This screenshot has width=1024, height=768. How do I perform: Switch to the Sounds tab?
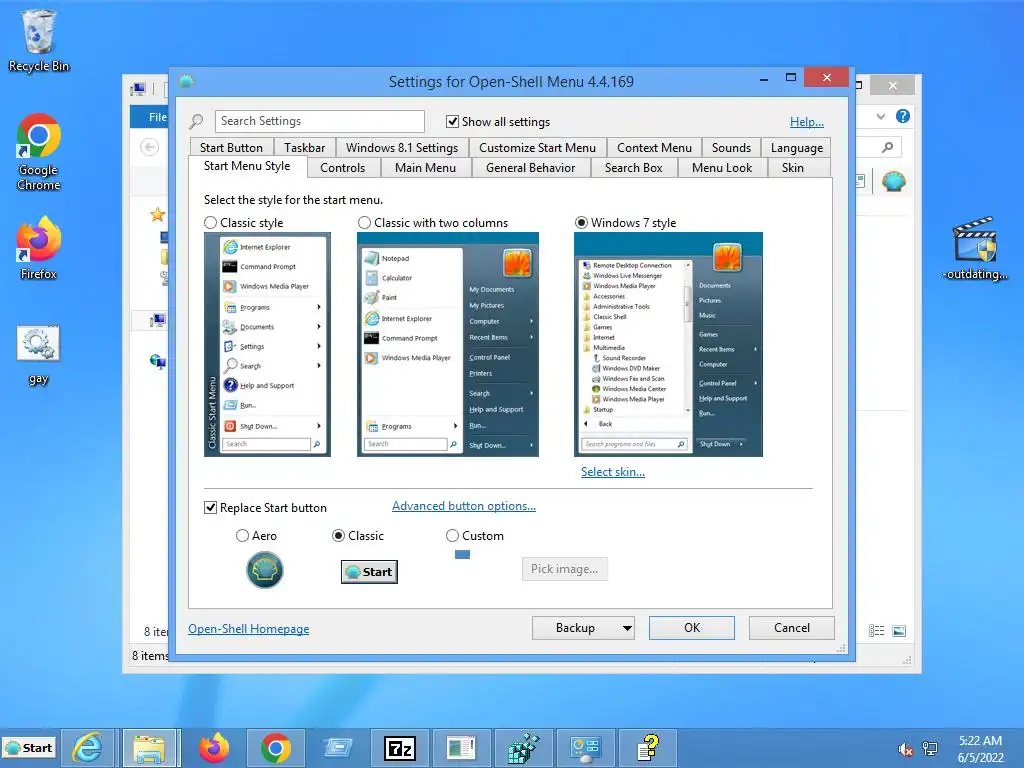[731, 148]
